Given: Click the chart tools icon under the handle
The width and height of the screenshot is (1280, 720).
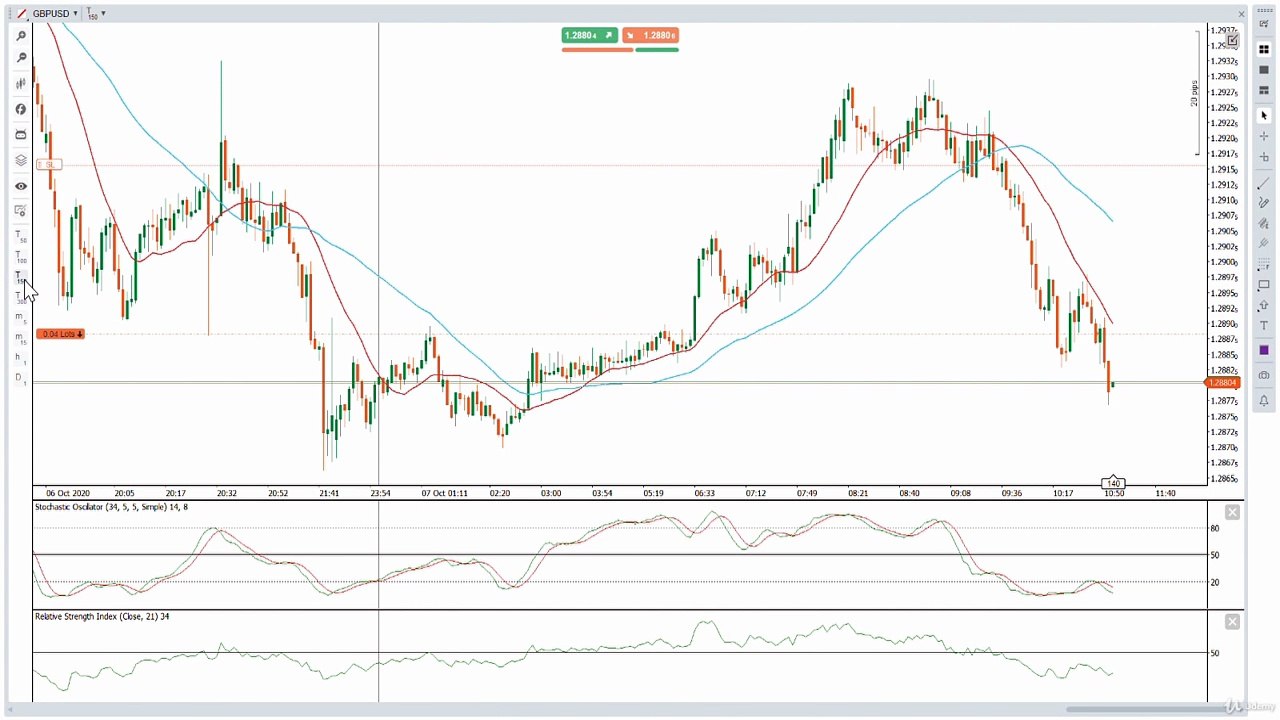Looking at the screenshot, I should [x=1264, y=25].
